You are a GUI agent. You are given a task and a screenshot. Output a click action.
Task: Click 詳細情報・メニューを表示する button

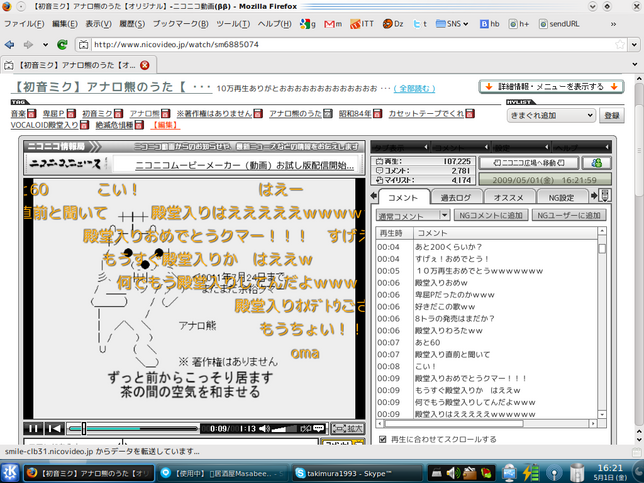(x=552, y=87)
